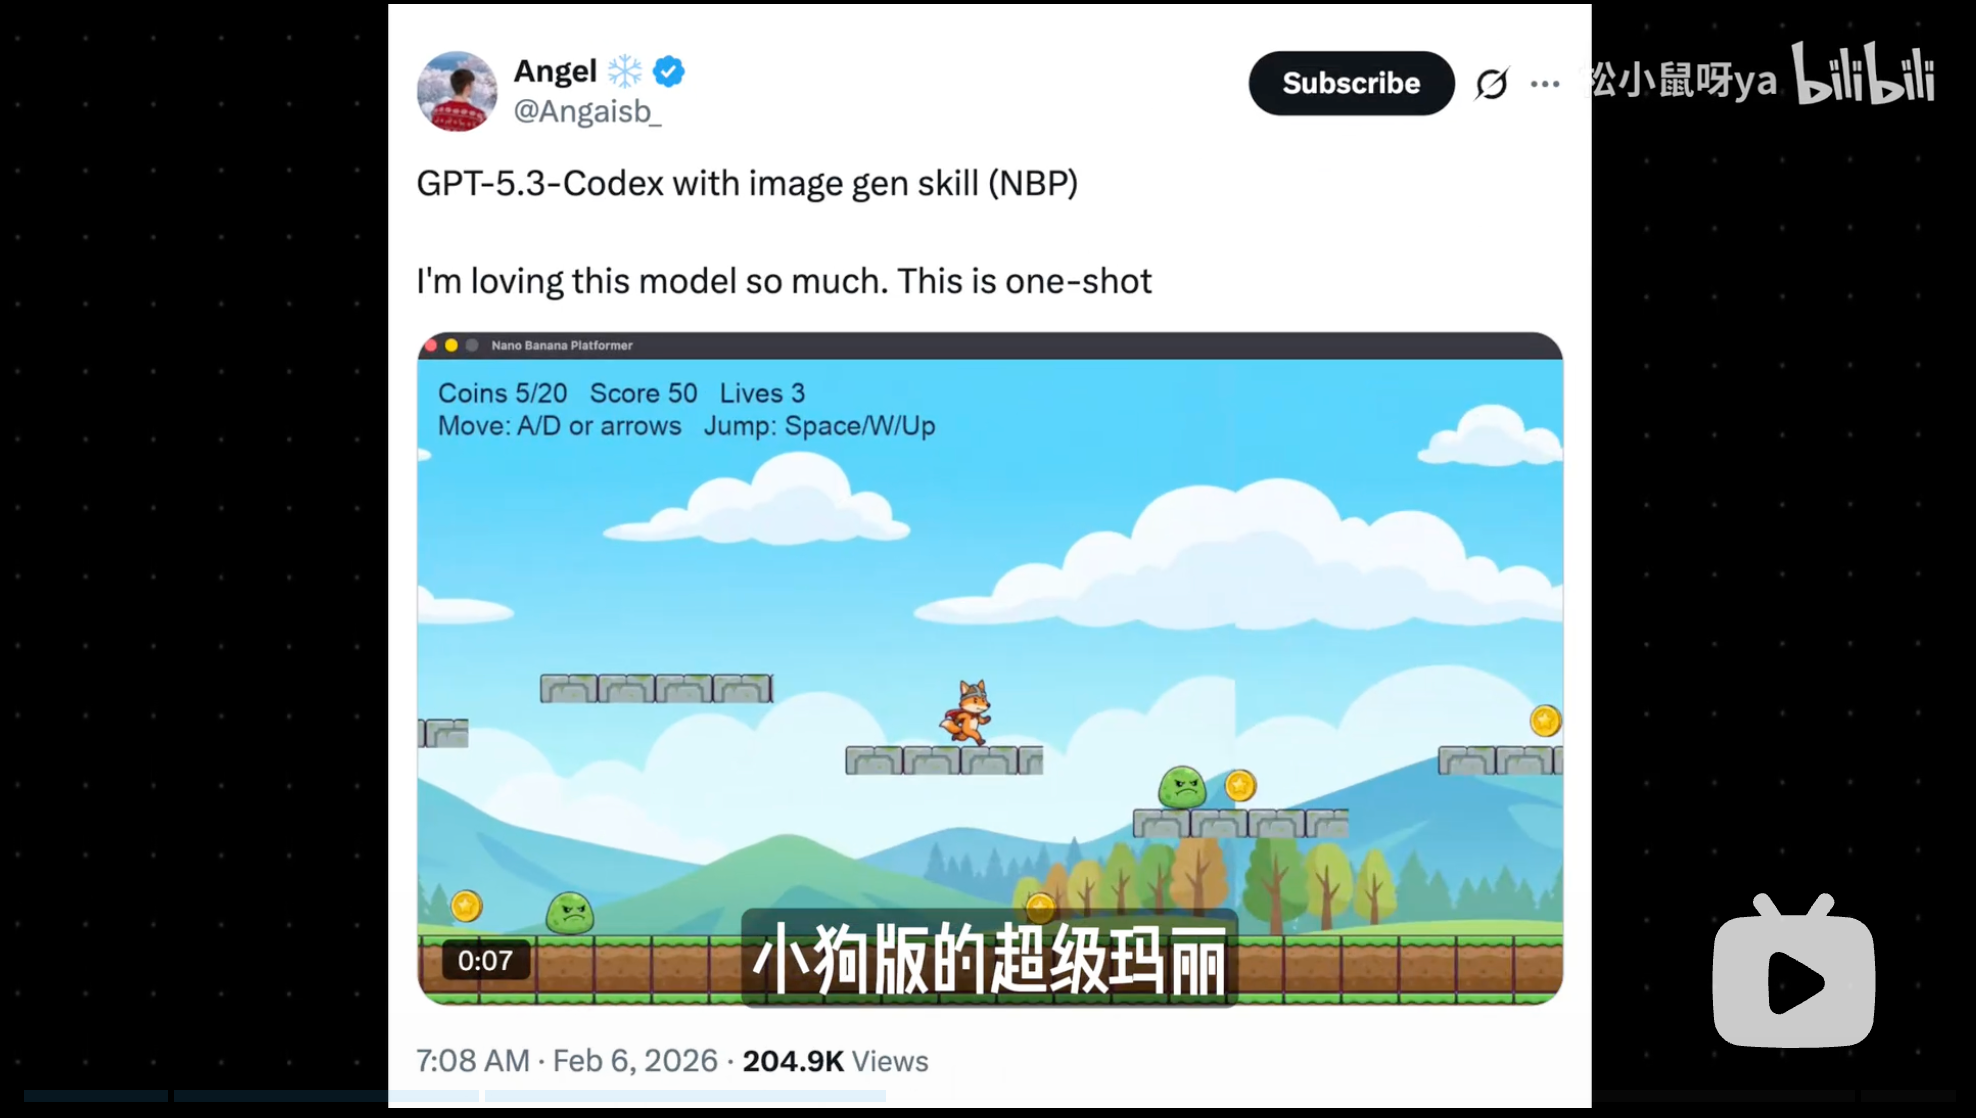Click the blue verified badge next to Angel

tap(669, 72)
